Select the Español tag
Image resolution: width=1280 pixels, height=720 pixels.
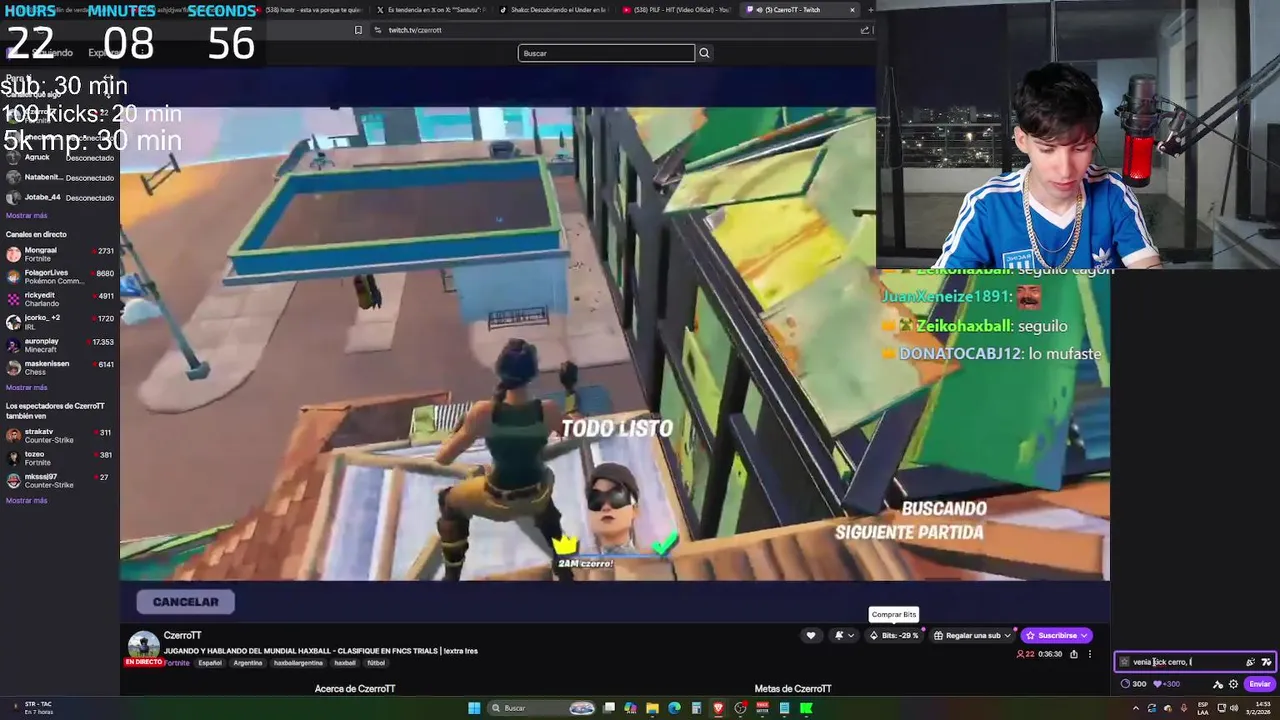coord(210,663)
